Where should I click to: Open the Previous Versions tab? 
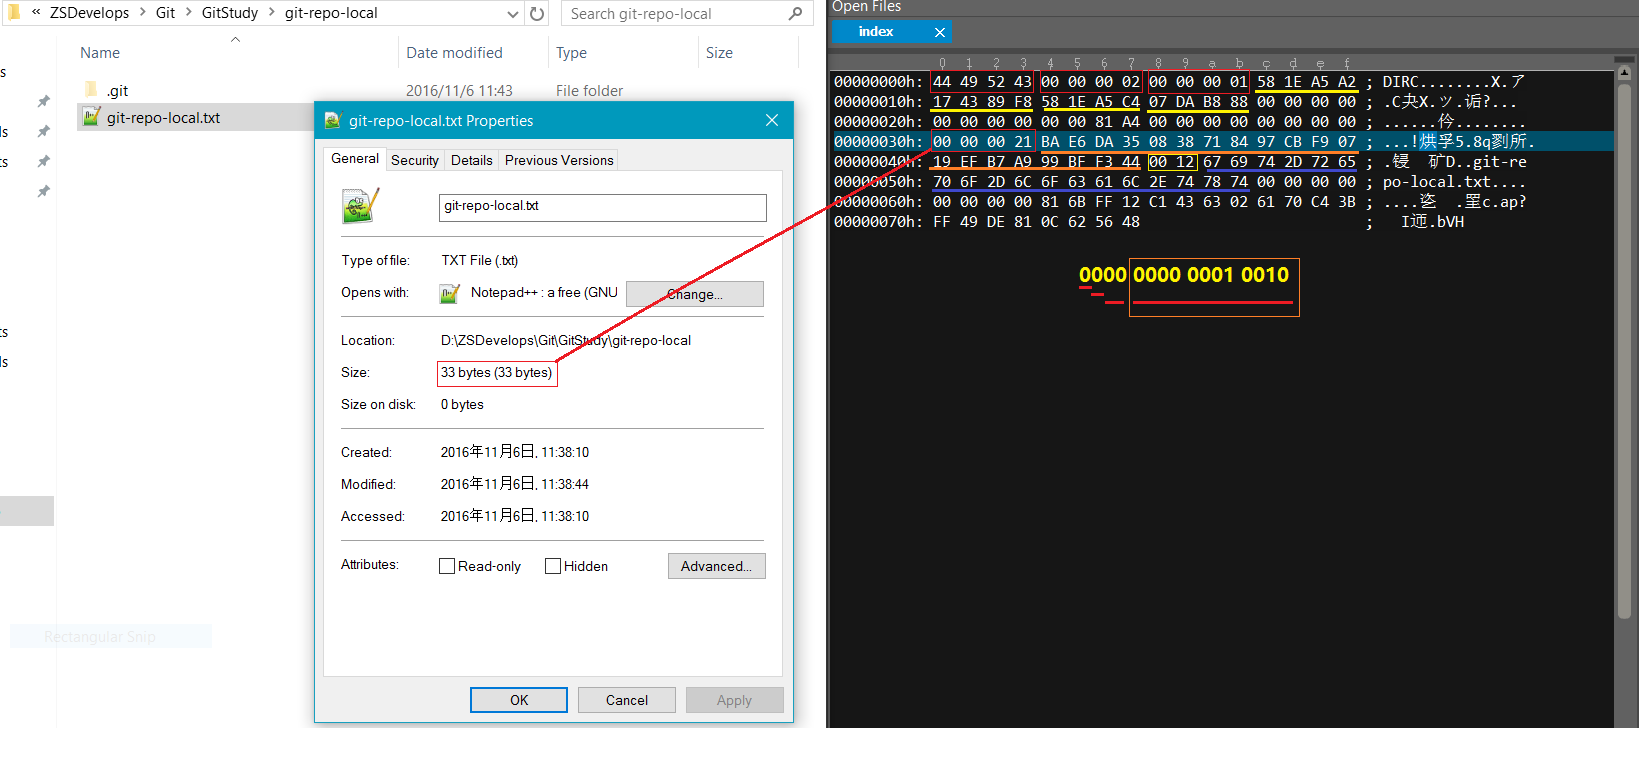pyautogui.click(x=559, y=160)
